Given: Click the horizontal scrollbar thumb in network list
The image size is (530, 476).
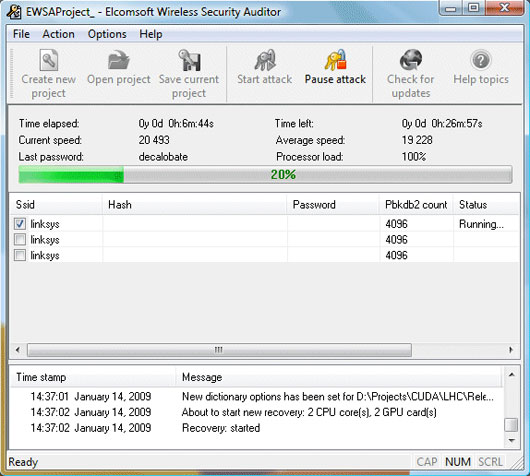Looking at the screenshot, I should point(219,350).
